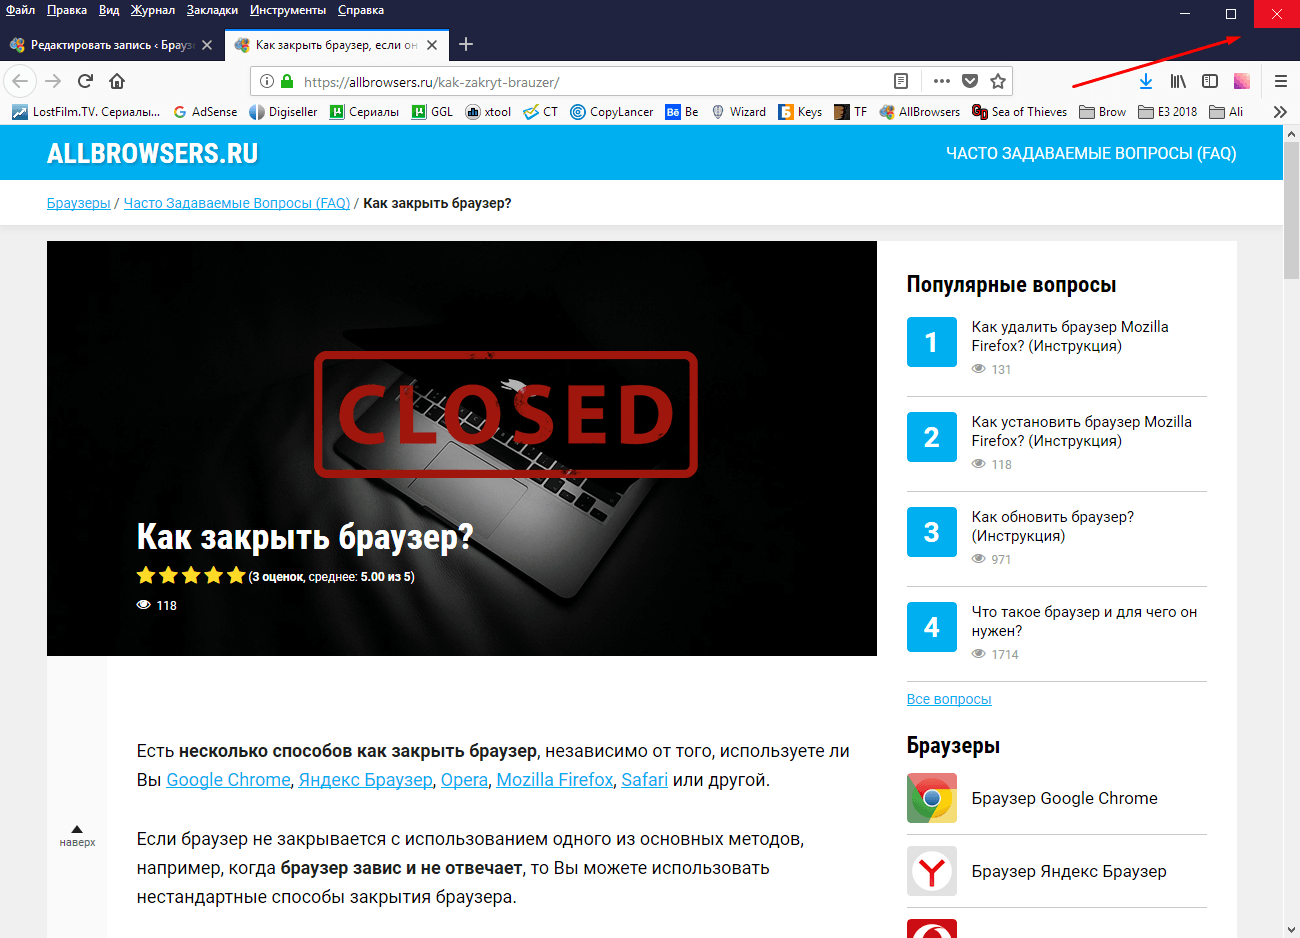Toggle the sidebar view icon
Image resolution: width=1300 pixels, height=938 pixels.
click(1210, 81)
